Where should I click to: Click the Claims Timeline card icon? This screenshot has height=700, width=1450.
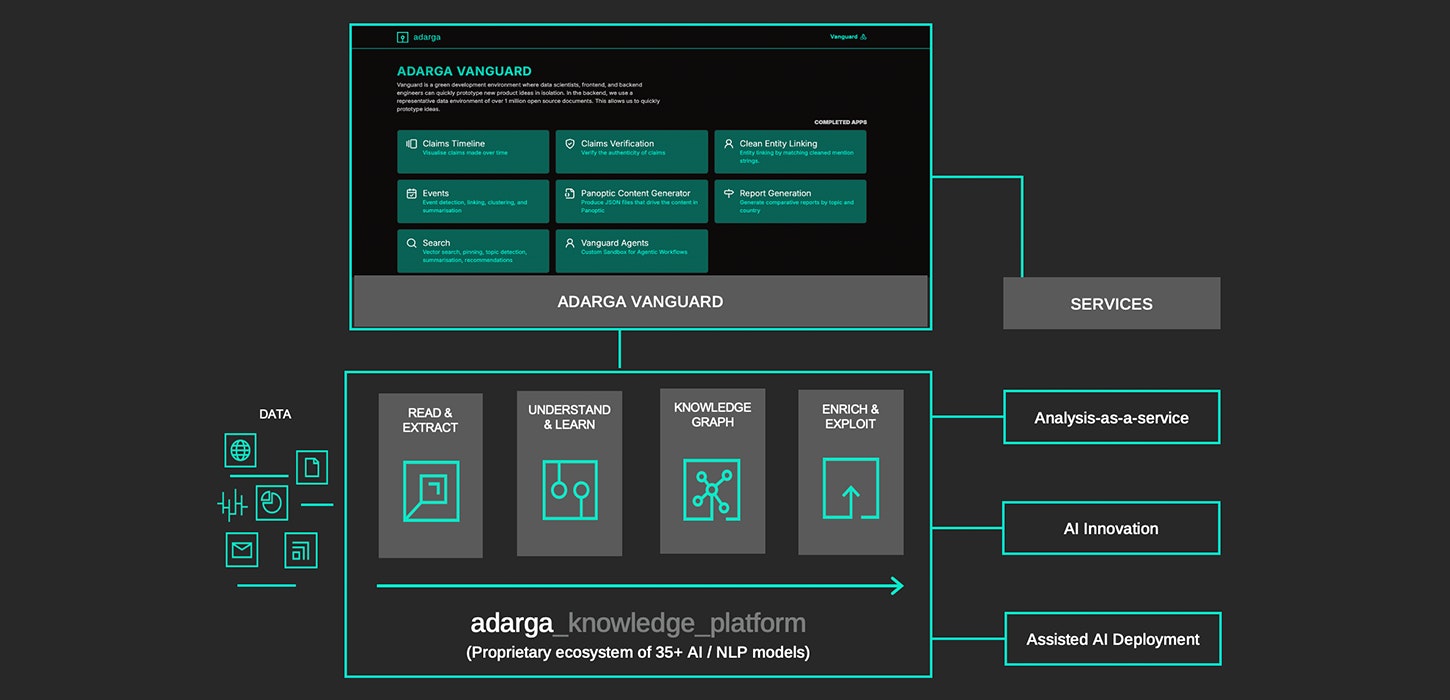pyautogui.click(x=411, y=144)
